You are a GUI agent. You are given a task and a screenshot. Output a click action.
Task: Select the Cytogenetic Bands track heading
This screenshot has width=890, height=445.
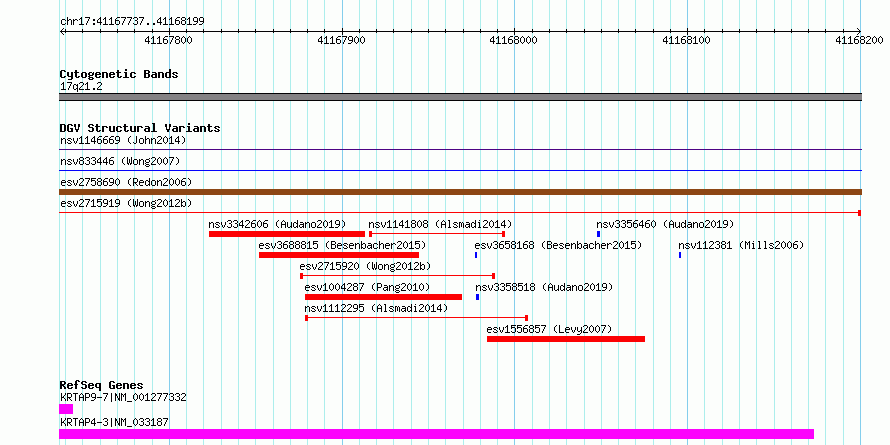point(119,74)
